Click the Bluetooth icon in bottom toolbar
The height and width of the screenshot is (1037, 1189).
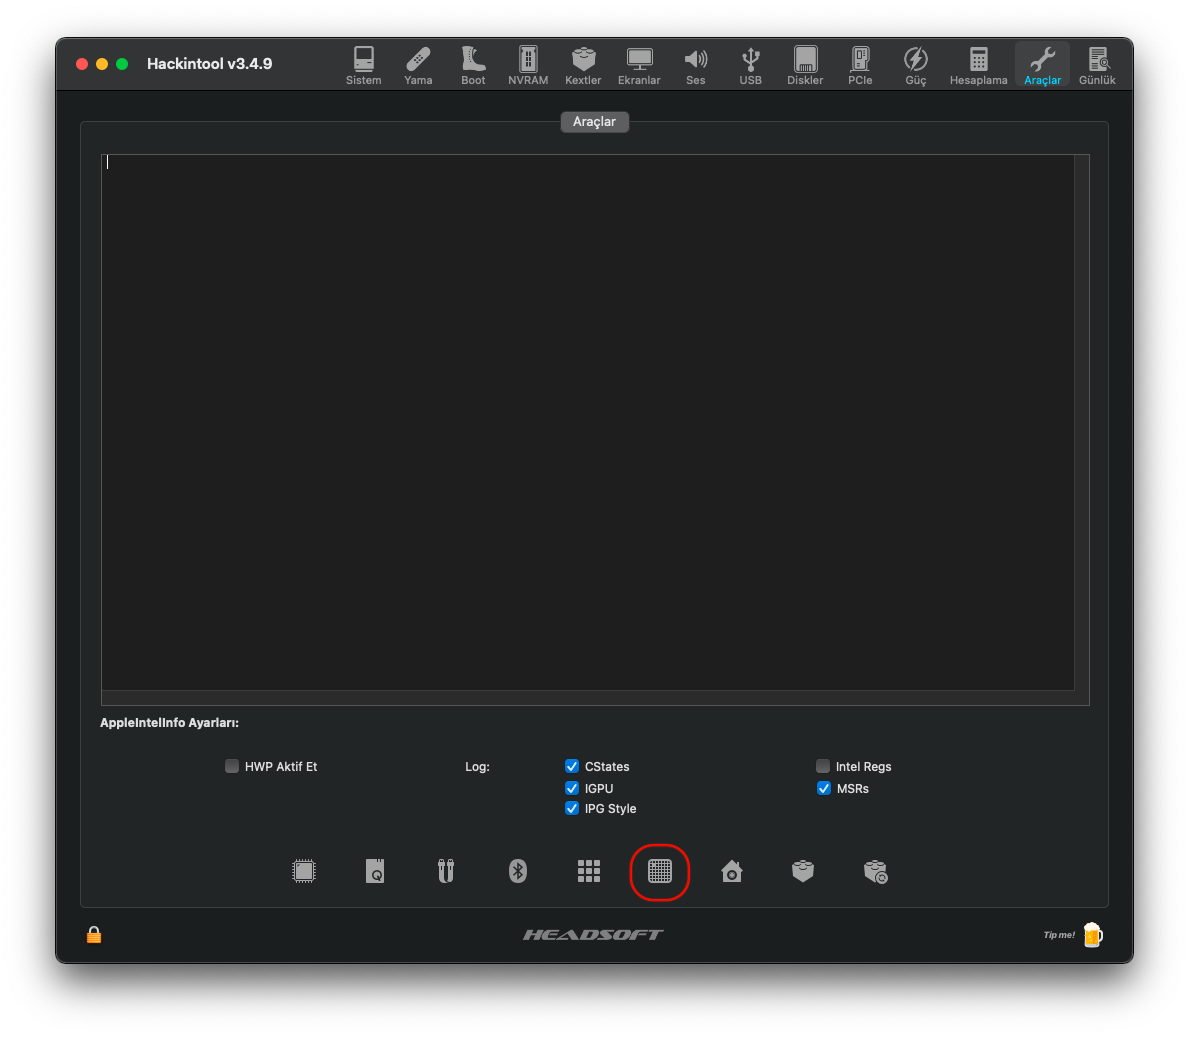pos(517,871)
